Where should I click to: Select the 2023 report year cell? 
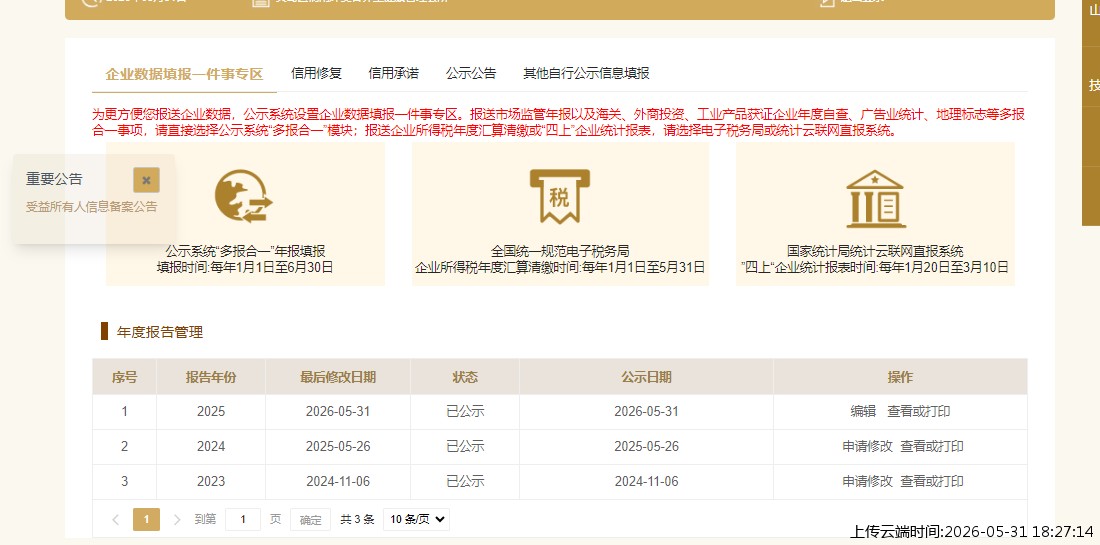(x=211, y=482)
